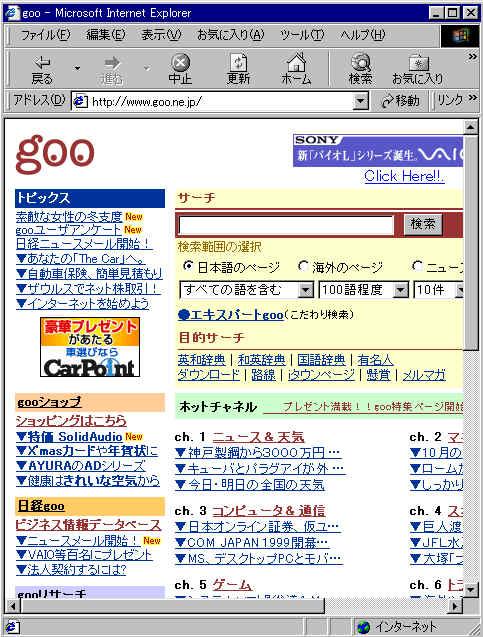The image size is (483, 637).
Task: Open the 英和辞典 link
Action: (x=201, y=360)
